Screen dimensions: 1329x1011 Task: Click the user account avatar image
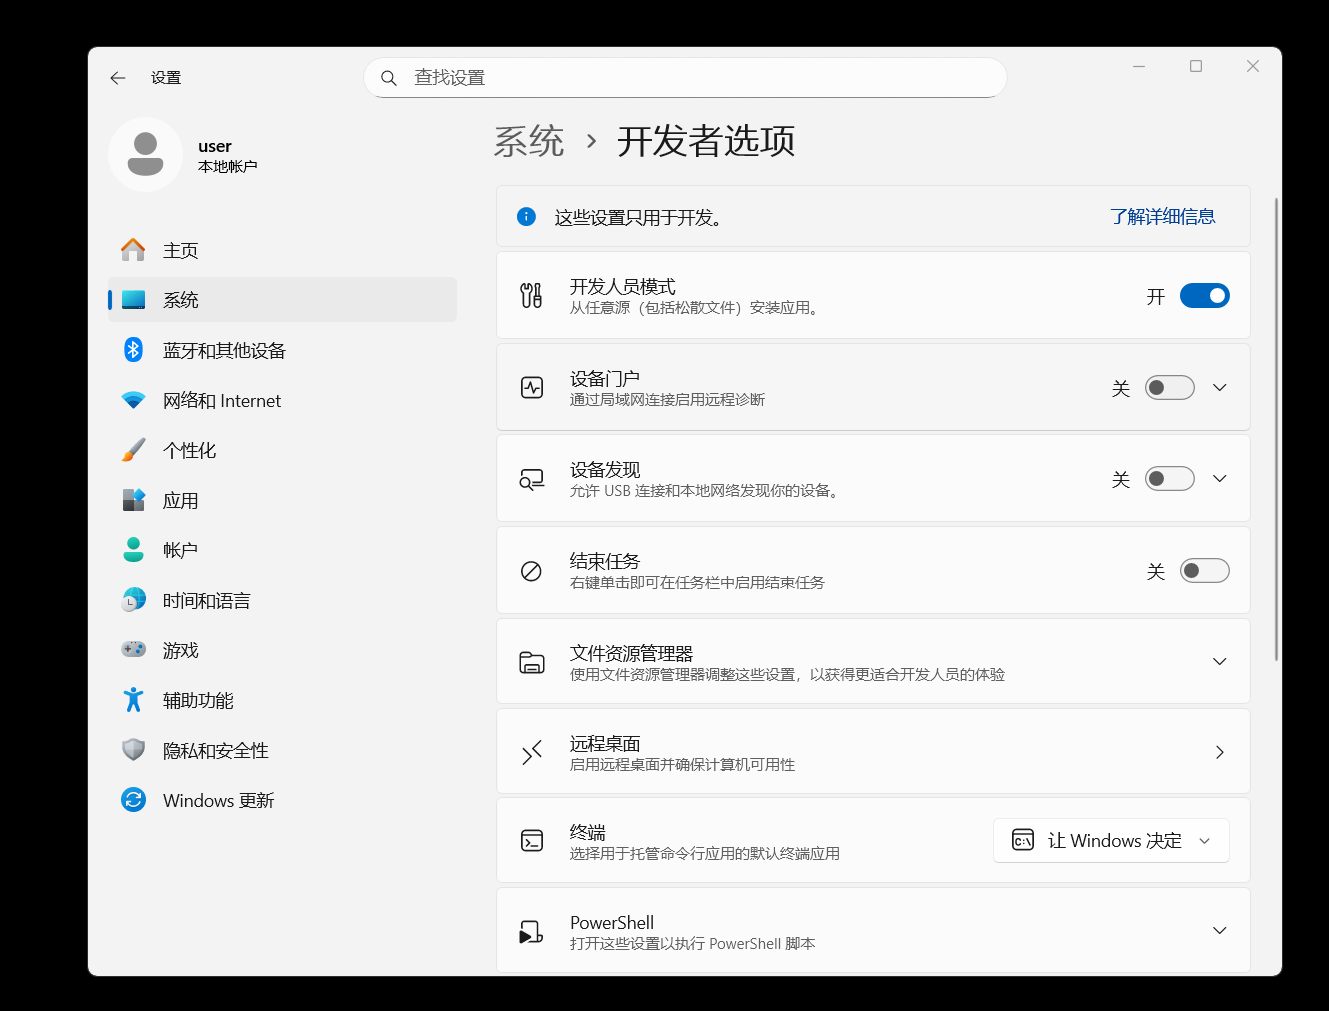(x=145, y=154)
